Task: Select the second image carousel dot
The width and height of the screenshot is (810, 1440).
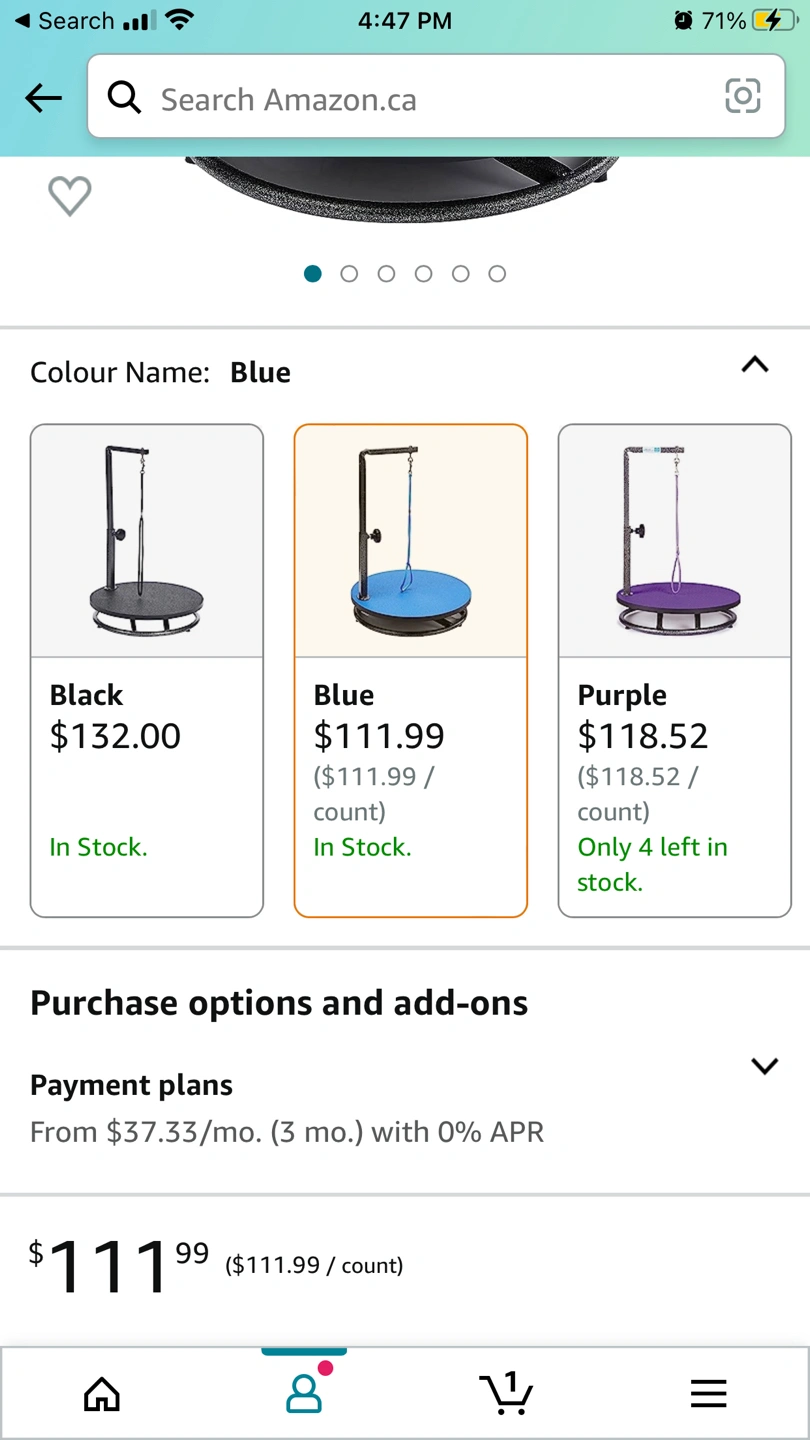Action: [349, 274]
